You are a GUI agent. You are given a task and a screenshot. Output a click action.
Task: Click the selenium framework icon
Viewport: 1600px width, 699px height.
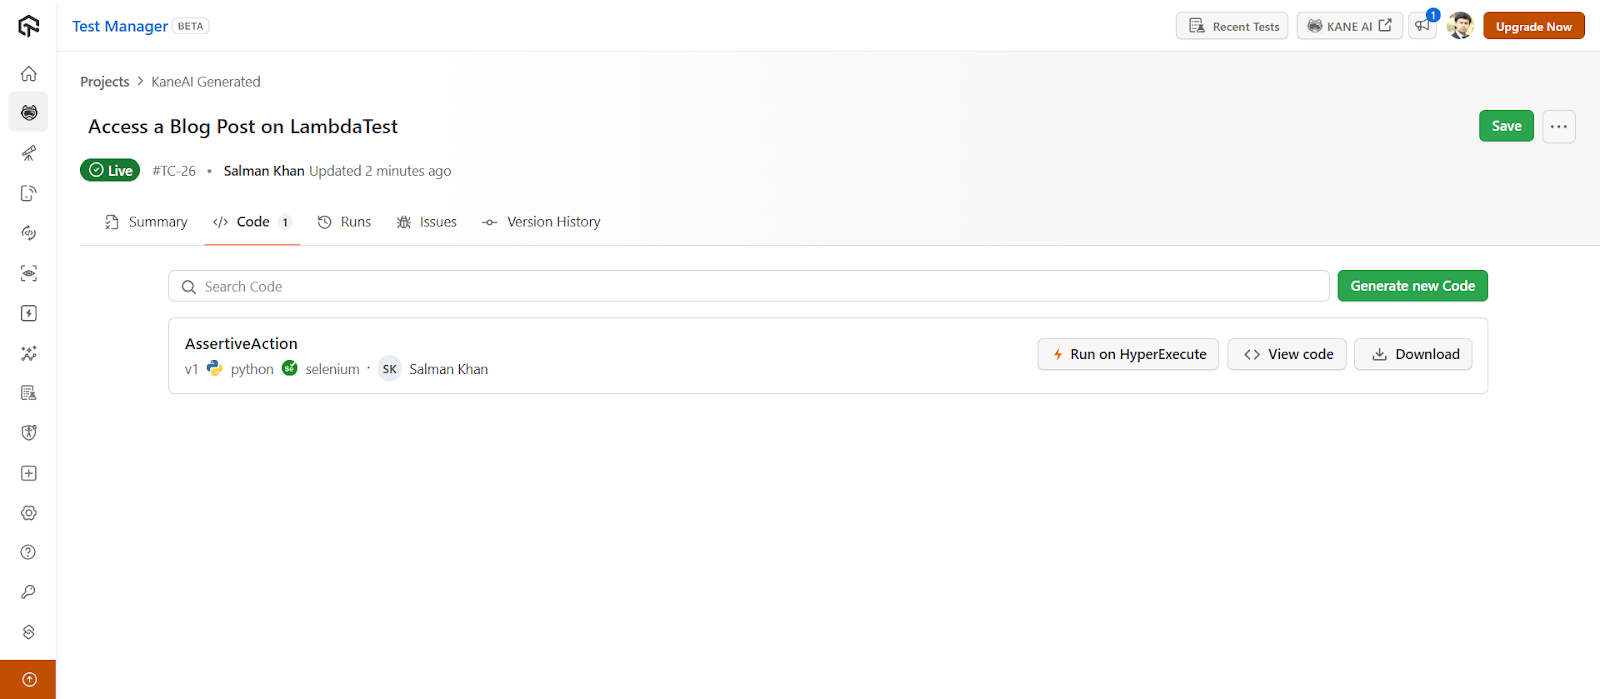click(x=290, y=368)
